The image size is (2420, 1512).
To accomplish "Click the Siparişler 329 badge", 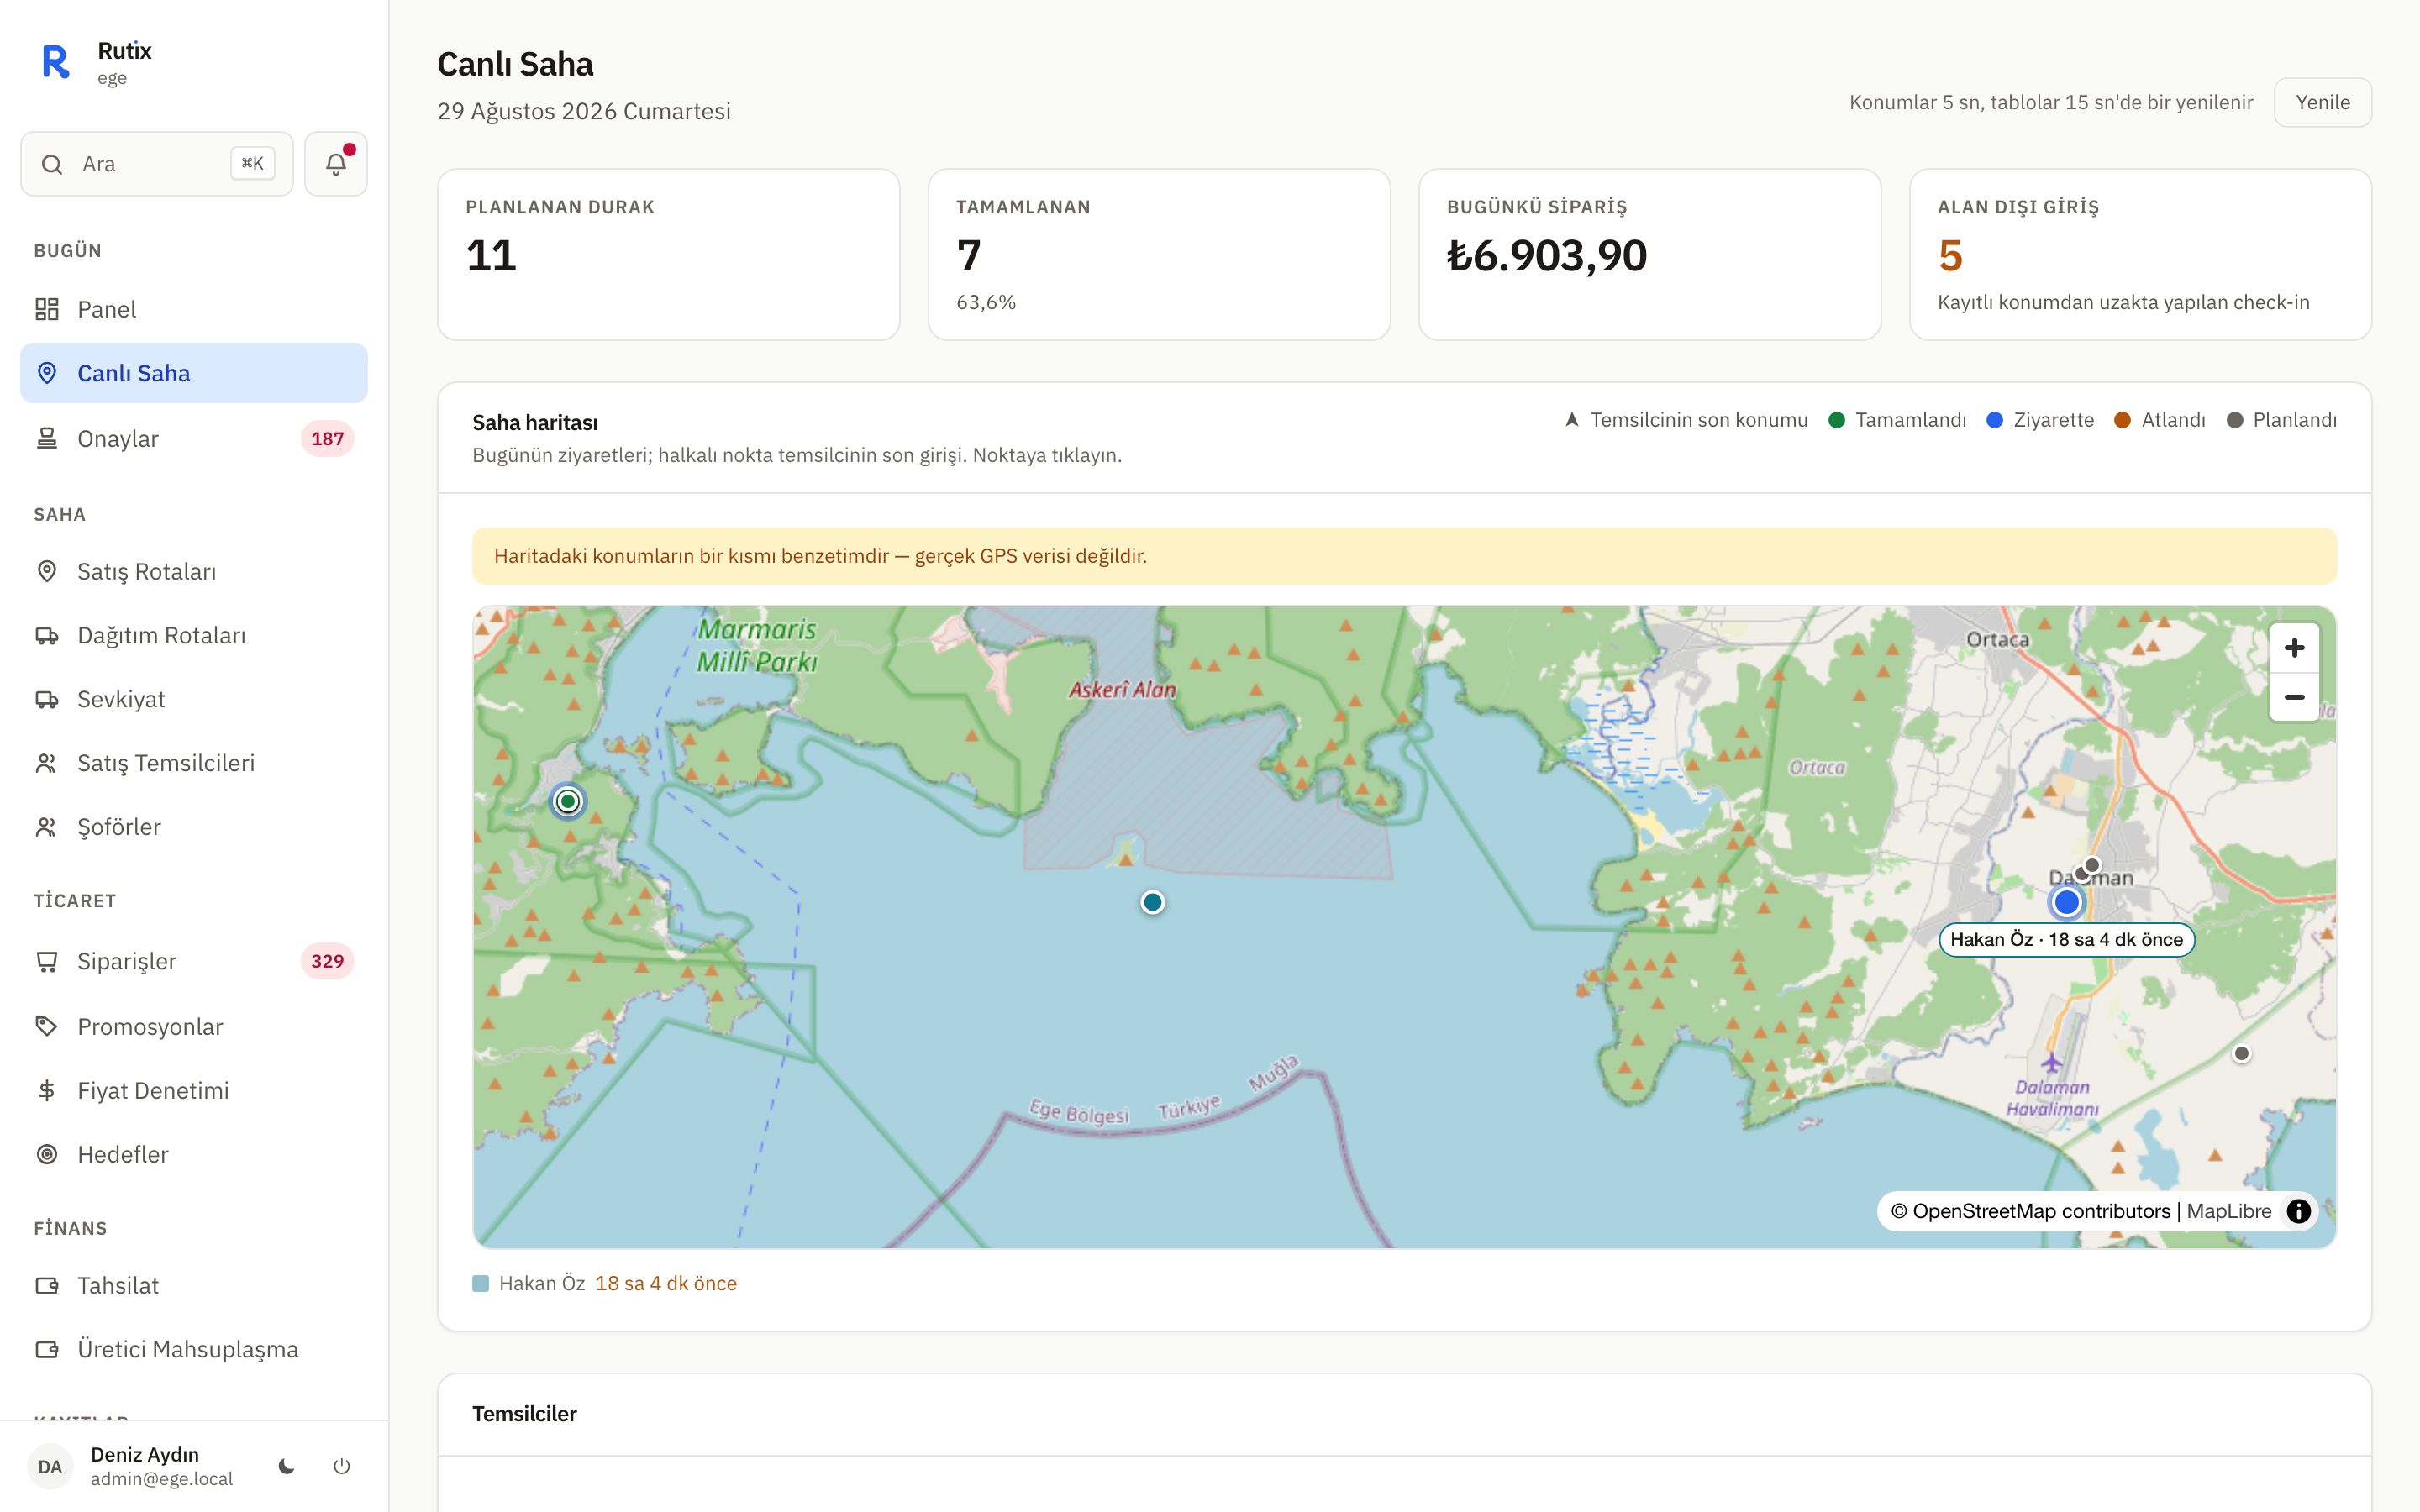I will click(327, 961).
